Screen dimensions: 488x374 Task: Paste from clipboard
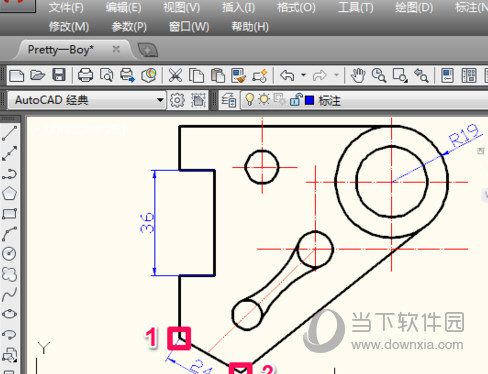click(x=218, y=75)
